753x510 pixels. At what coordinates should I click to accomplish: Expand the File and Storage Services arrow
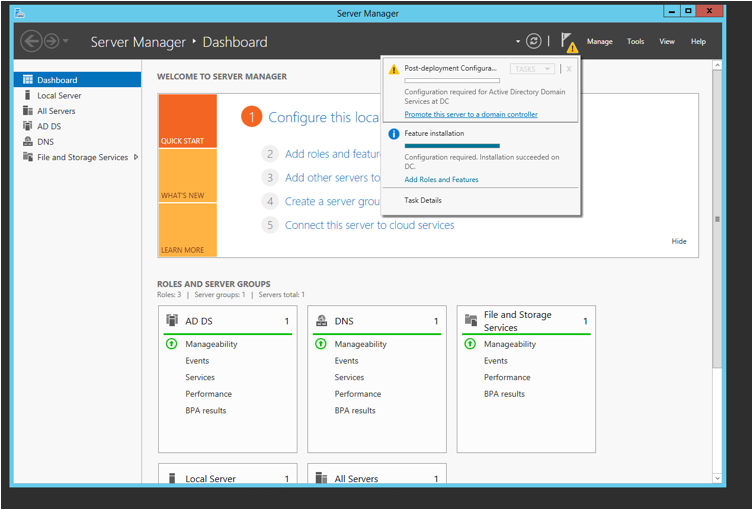pyautogui.click(x=136, y=157)
